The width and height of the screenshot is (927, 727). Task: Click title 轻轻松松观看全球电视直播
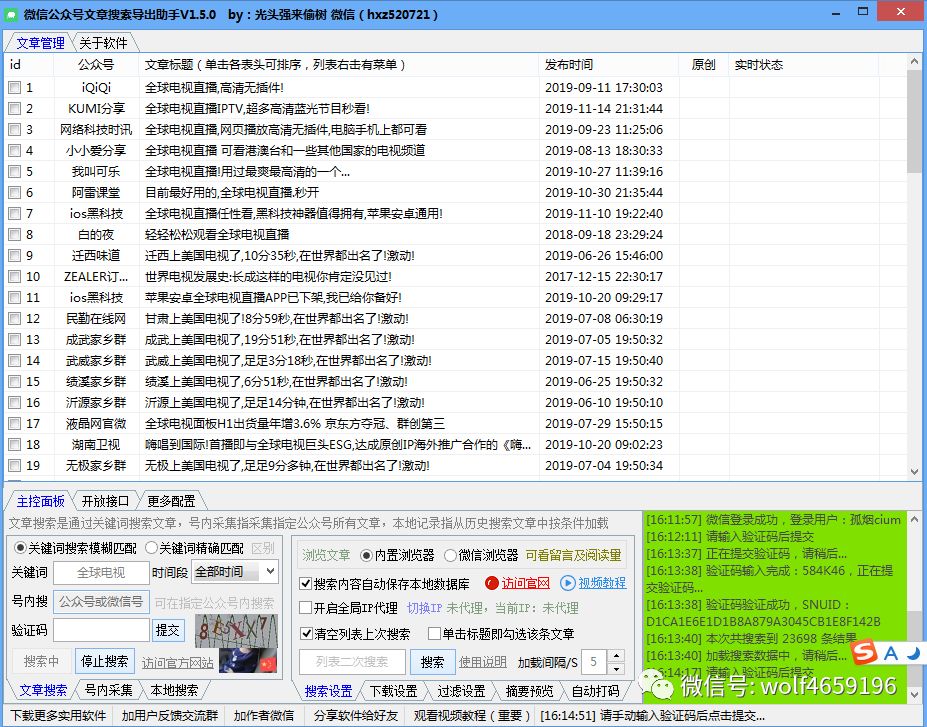[x=217, y=235]
